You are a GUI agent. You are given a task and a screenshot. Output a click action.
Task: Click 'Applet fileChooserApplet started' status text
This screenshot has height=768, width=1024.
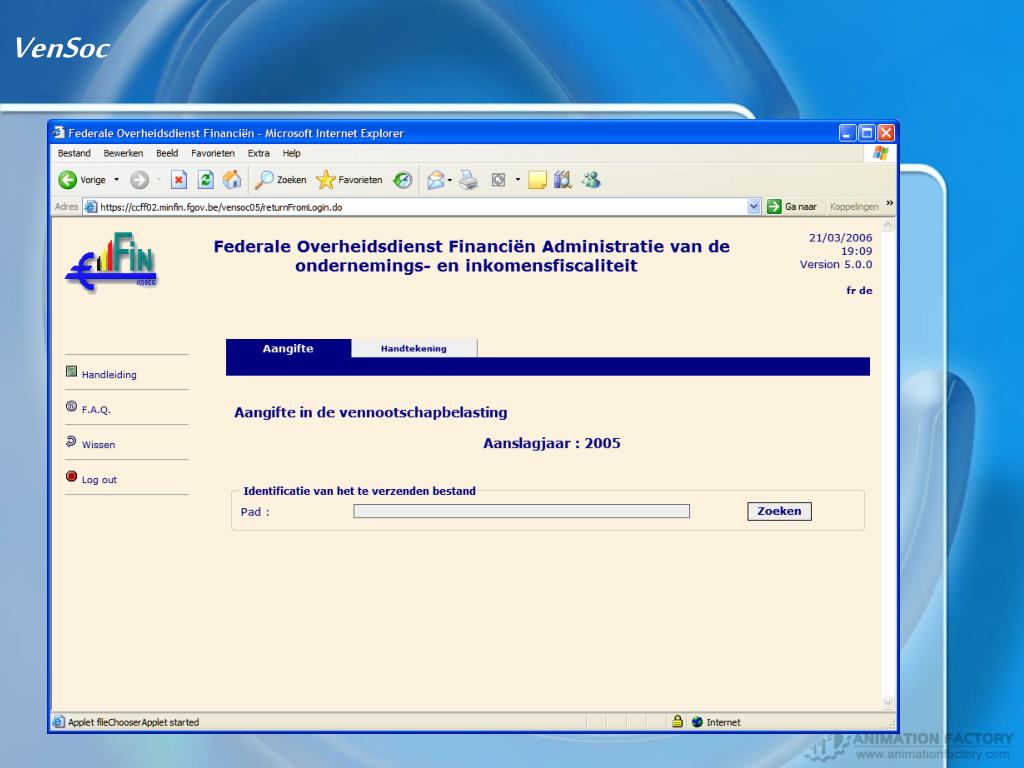(x=133, y=722)
